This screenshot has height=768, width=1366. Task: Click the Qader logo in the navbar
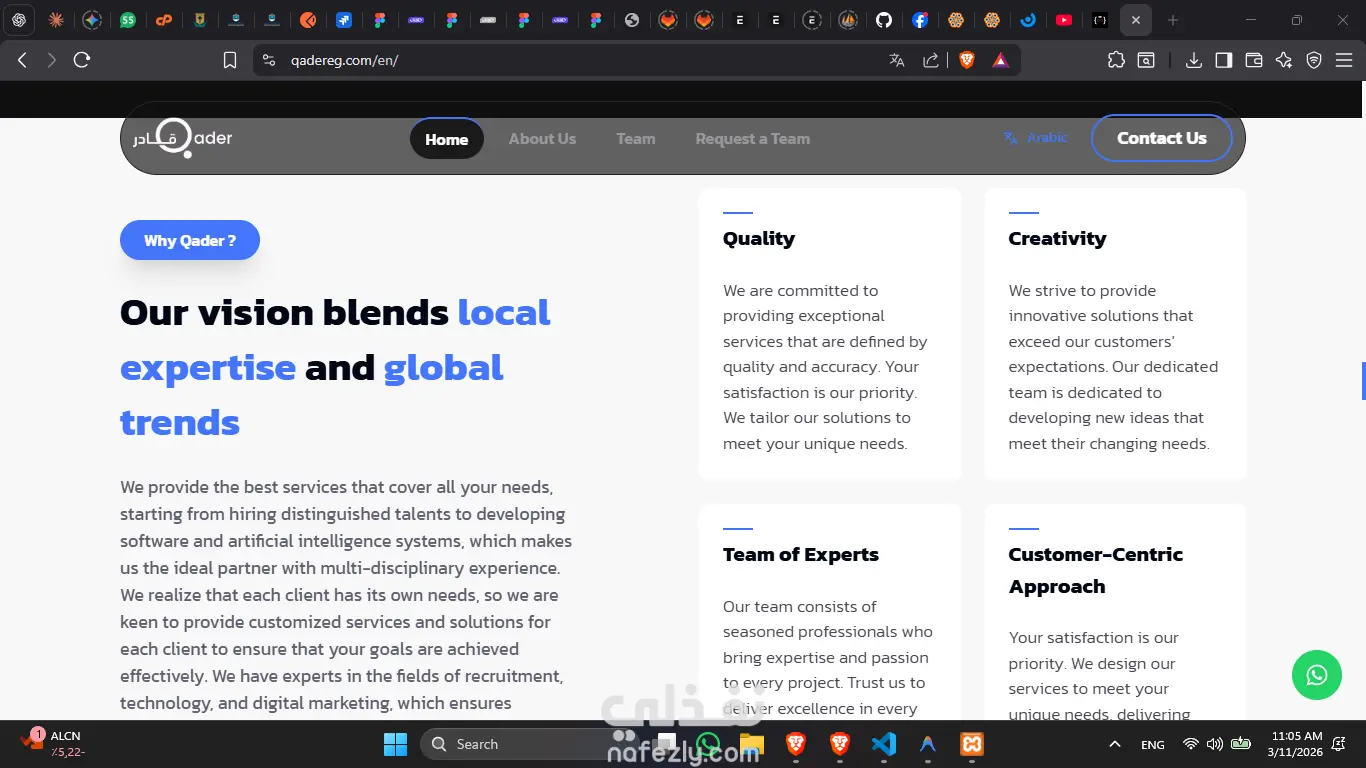(183, 138)
